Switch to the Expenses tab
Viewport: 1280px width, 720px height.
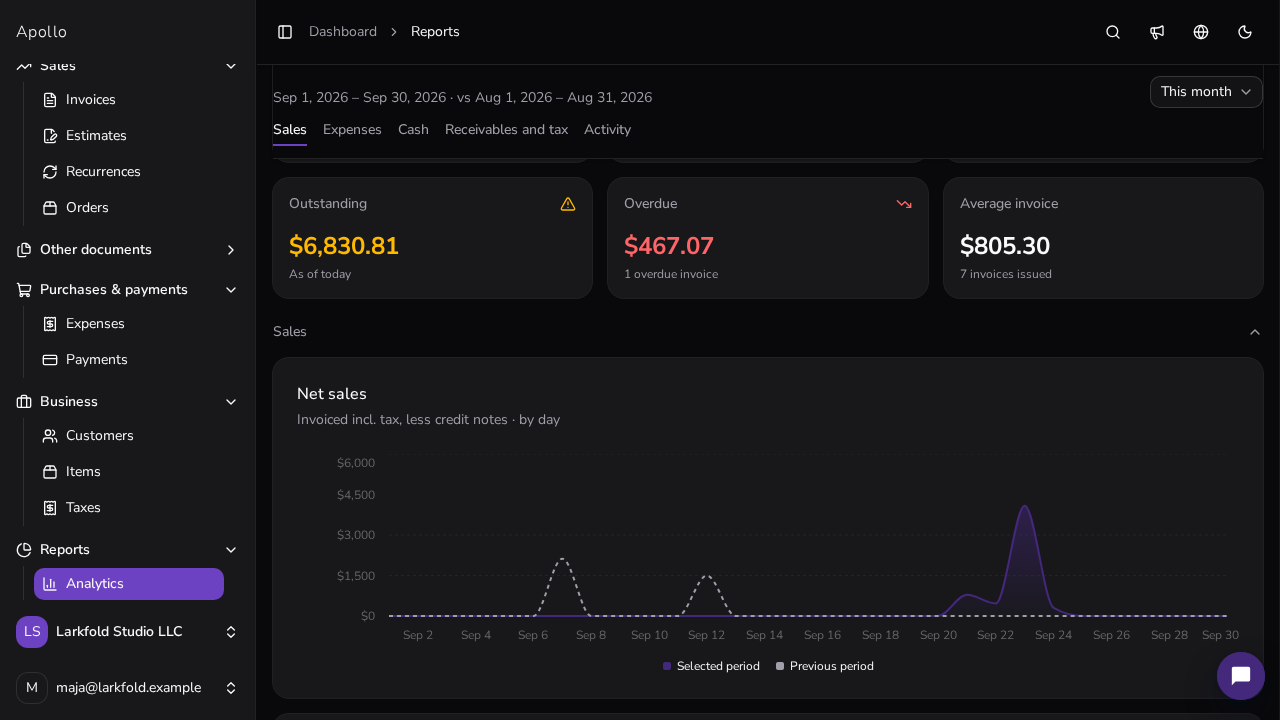tap(352, 130)
